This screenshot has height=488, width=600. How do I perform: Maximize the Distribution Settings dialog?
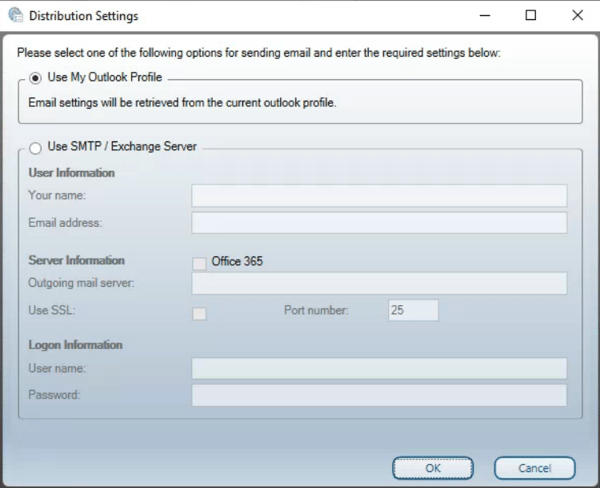point(531,16)
